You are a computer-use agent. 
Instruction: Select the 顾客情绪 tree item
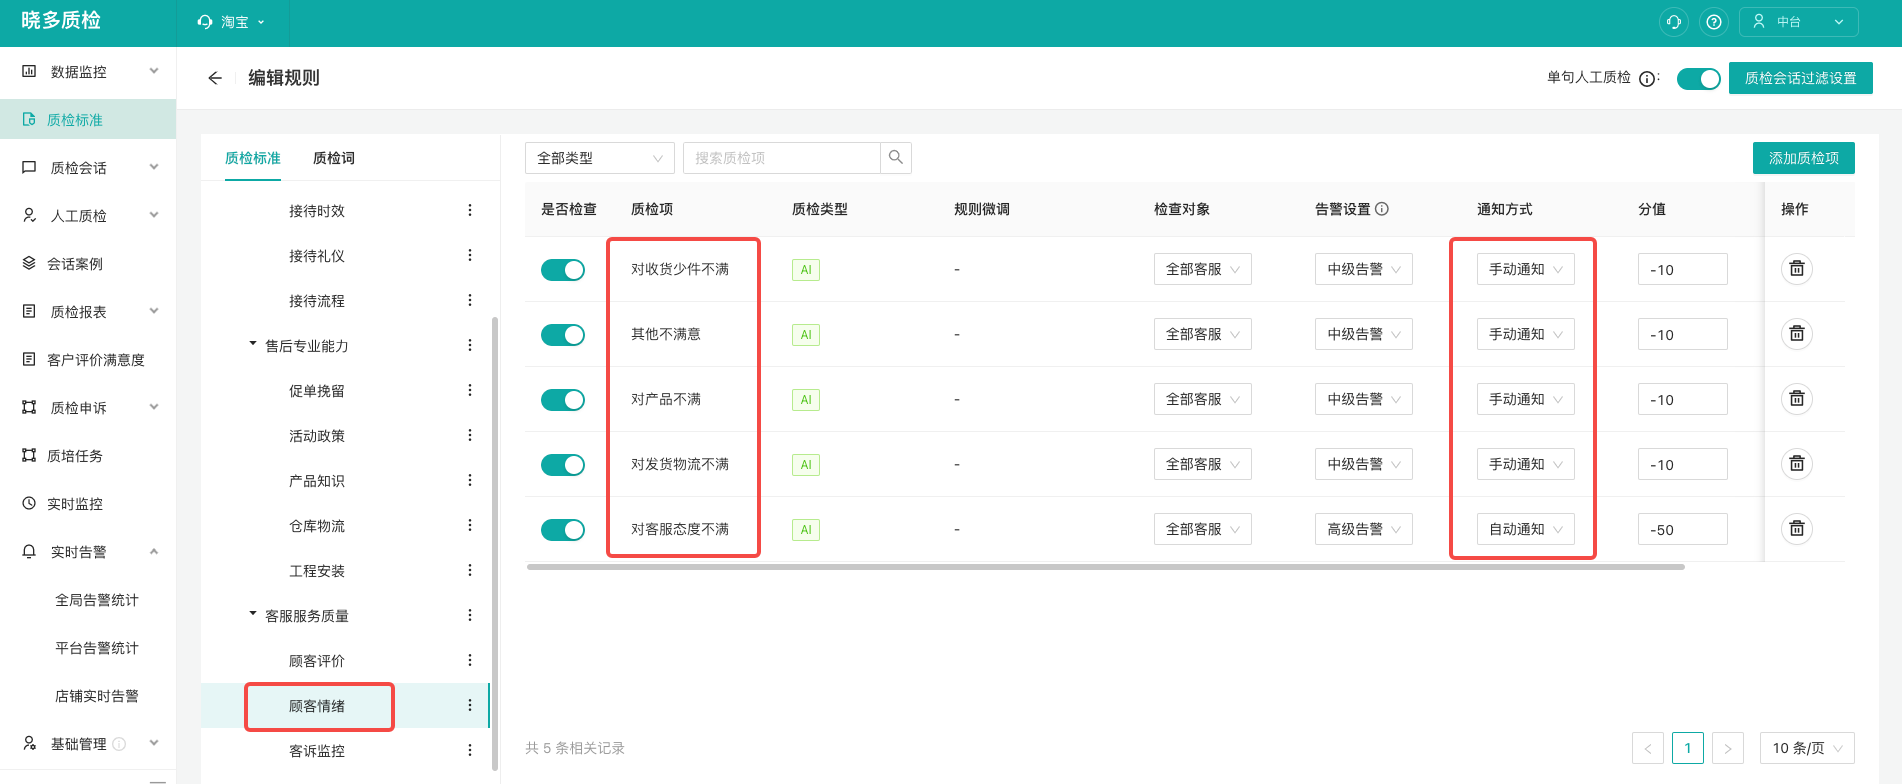[318, 706]
